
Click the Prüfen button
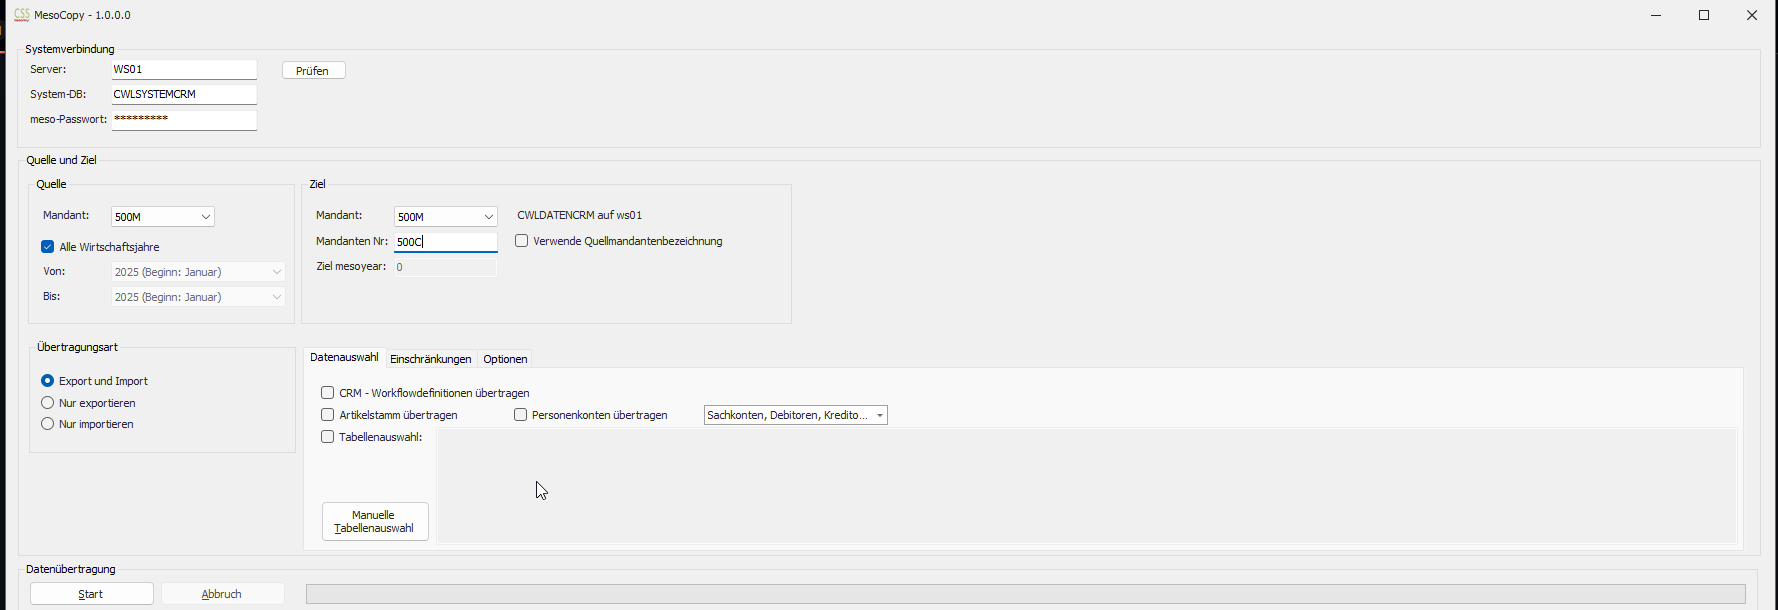click(313, 71)
